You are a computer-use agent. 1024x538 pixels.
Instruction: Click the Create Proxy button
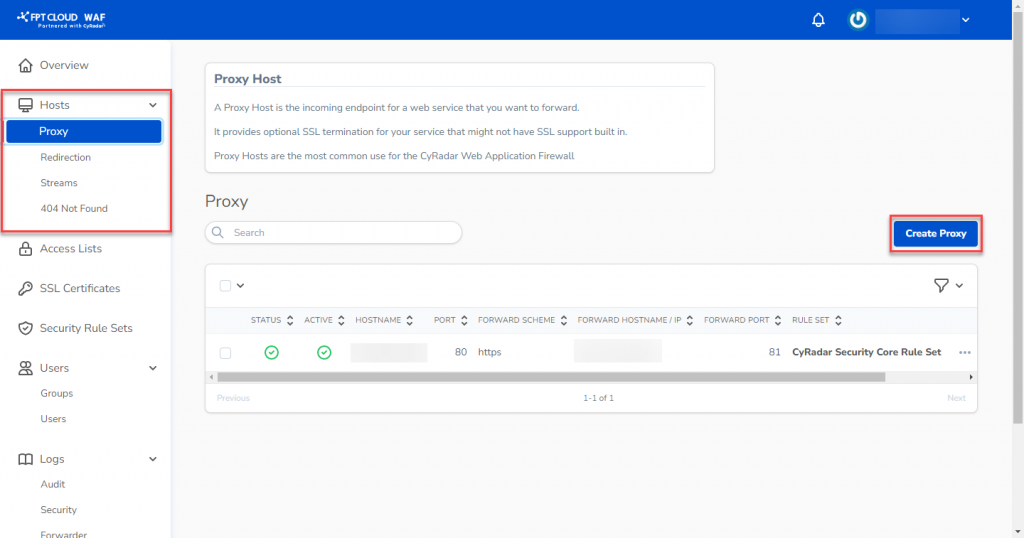pyautogui.click(x=935, y=234)
